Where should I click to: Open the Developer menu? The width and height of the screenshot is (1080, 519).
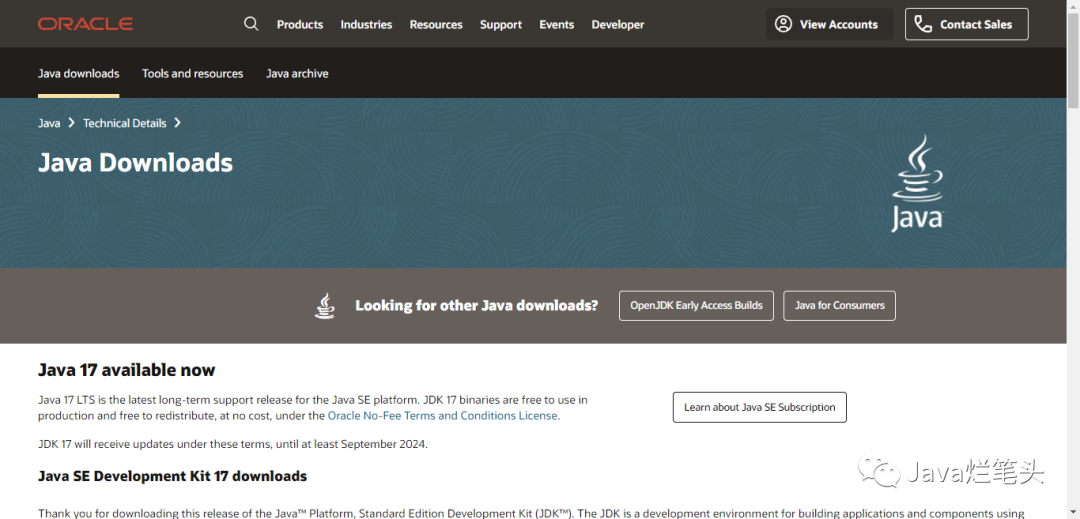pyautogui.click(x=618, y=24)
